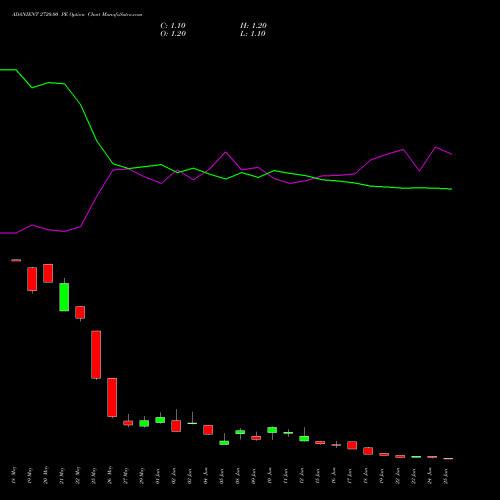
Task: Click the green candle above 10 Jun
Action: point(272,430)
